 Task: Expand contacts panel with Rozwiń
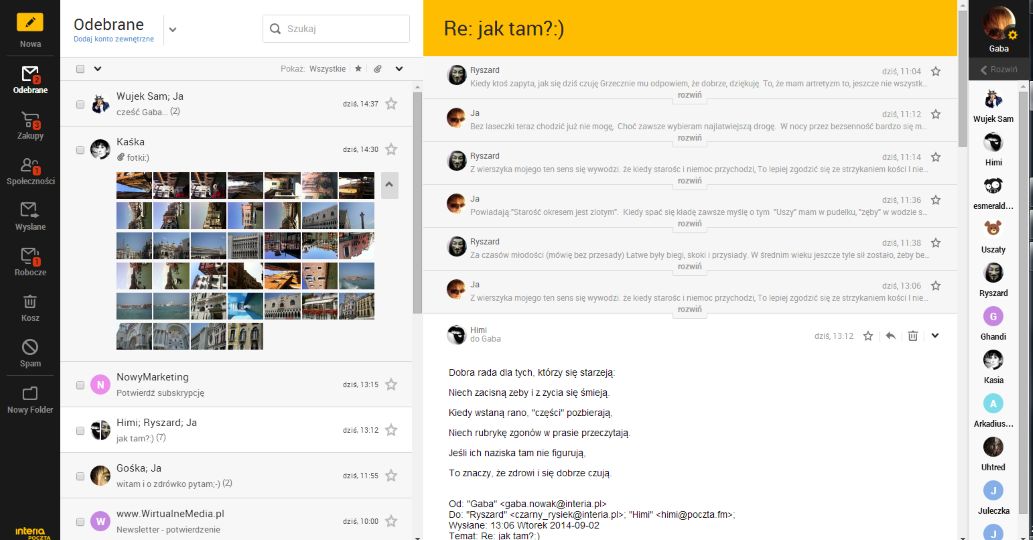point(999,69)
